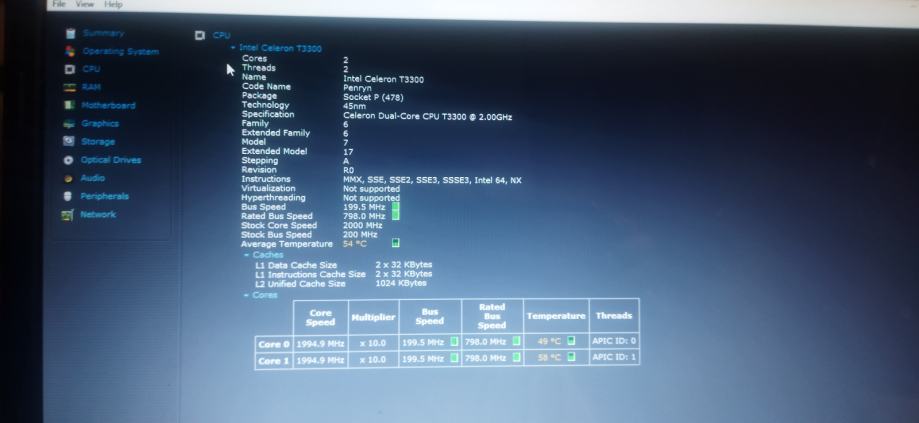Click the Graphics card icon in sidebar
919x423 pixels.
(69, 124)
